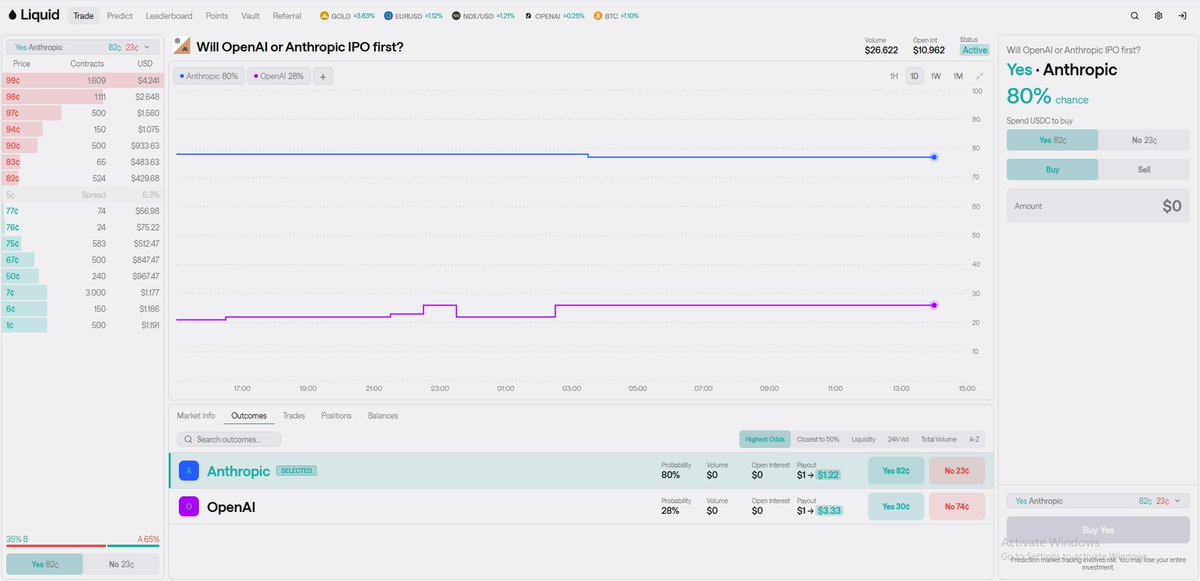Sort outcomes by Highest Odds

(764, 439)
